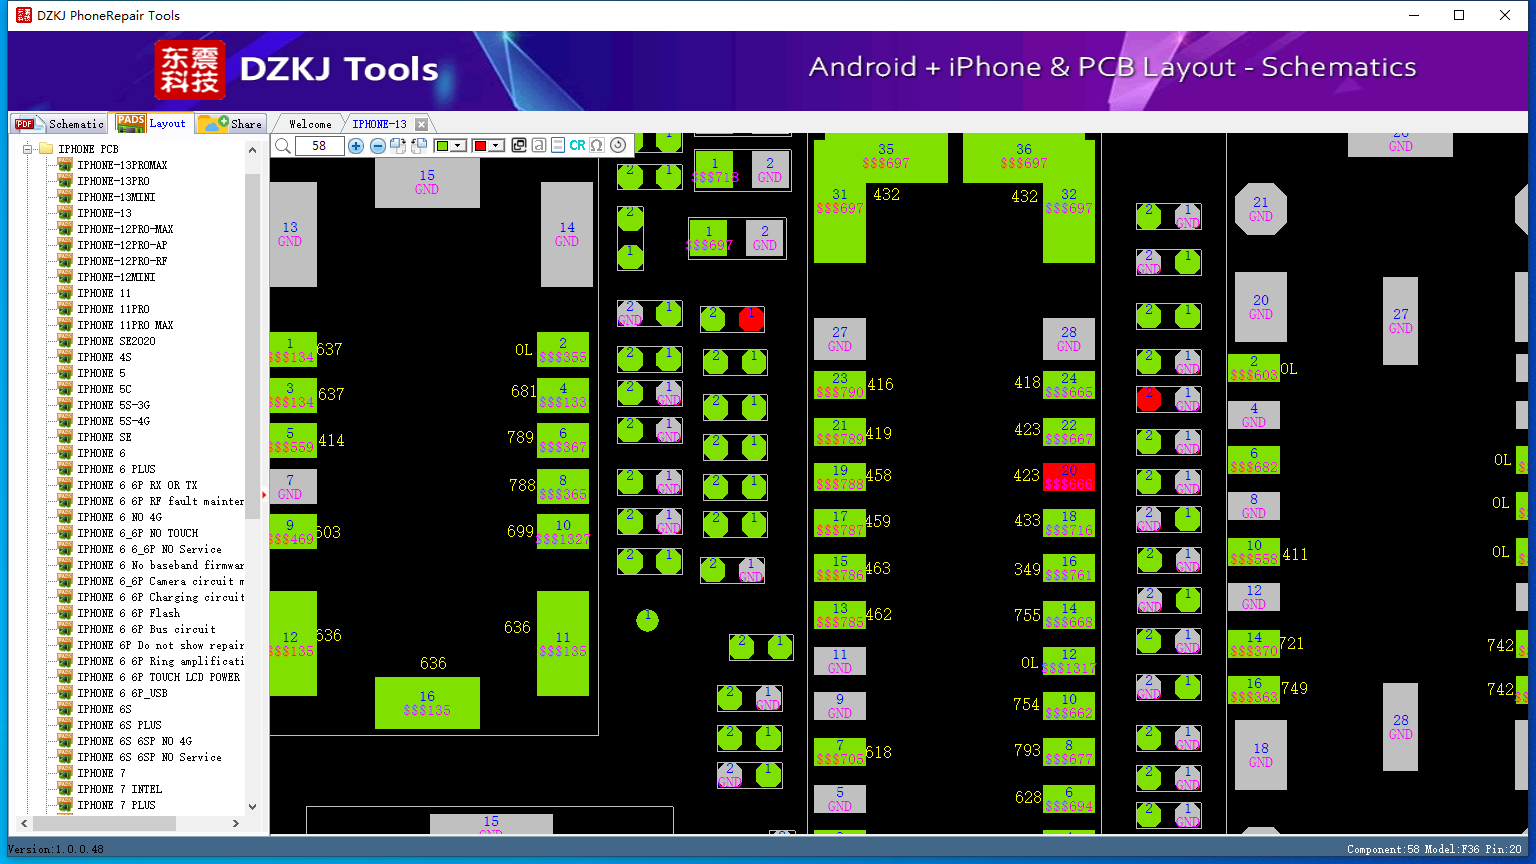Click green pad 16 labeled $$$135
The height and width of the screenshot is (864, 1536).
point(427,703)
